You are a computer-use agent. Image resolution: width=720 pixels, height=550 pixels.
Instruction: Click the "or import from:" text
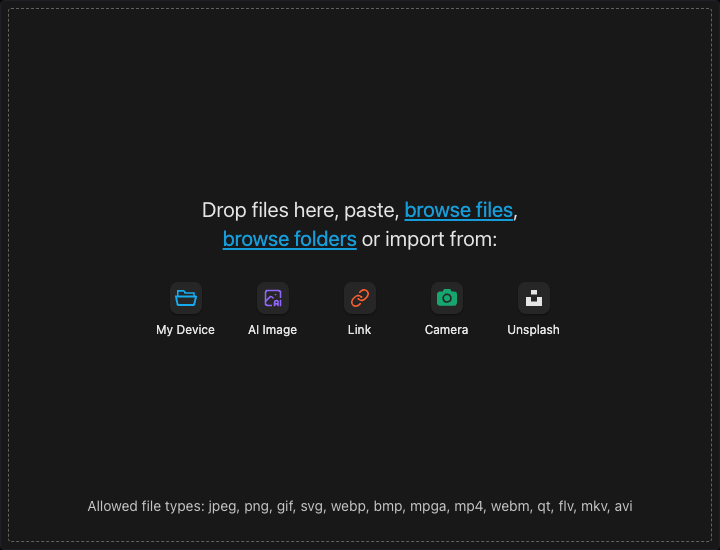tap(429, 240)
